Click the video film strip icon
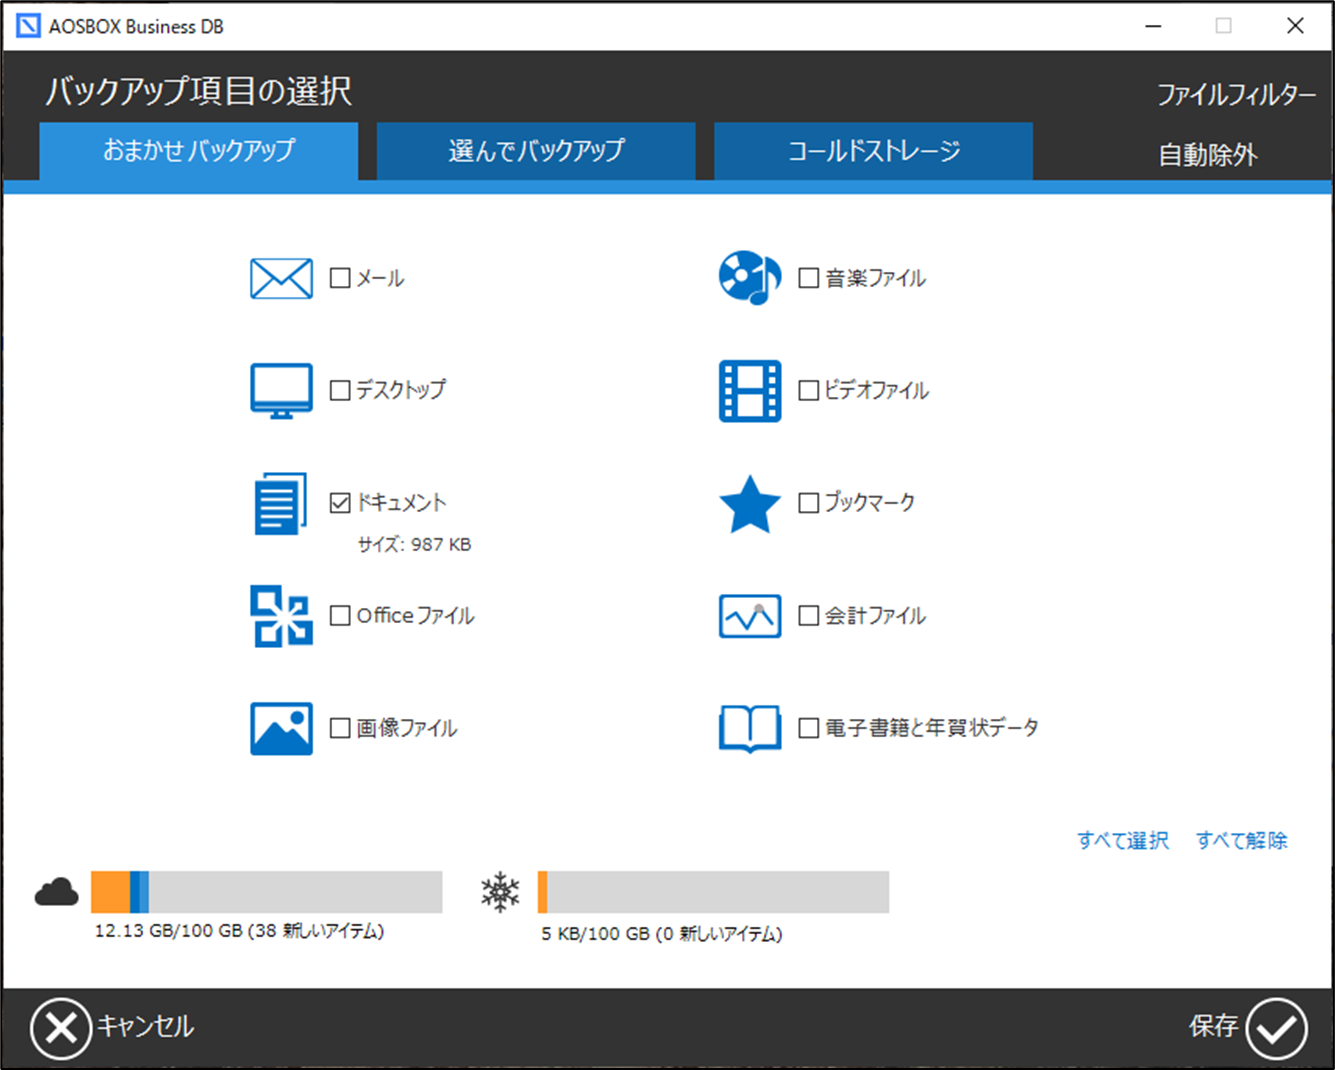1335x1070 pixels. (x=750, y=391)
